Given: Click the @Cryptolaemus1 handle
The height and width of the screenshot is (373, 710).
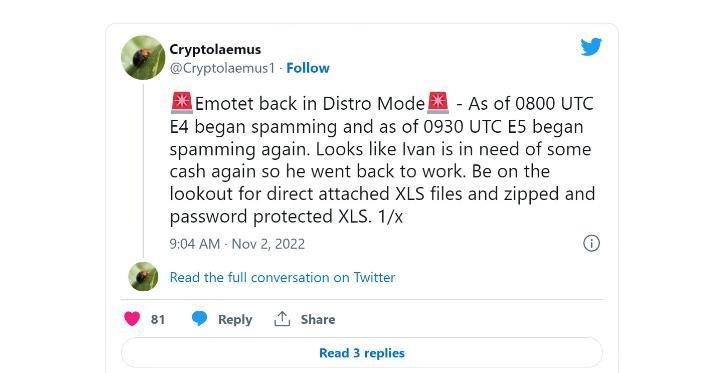Looking at the screenshot, I should tap(222, 68).
